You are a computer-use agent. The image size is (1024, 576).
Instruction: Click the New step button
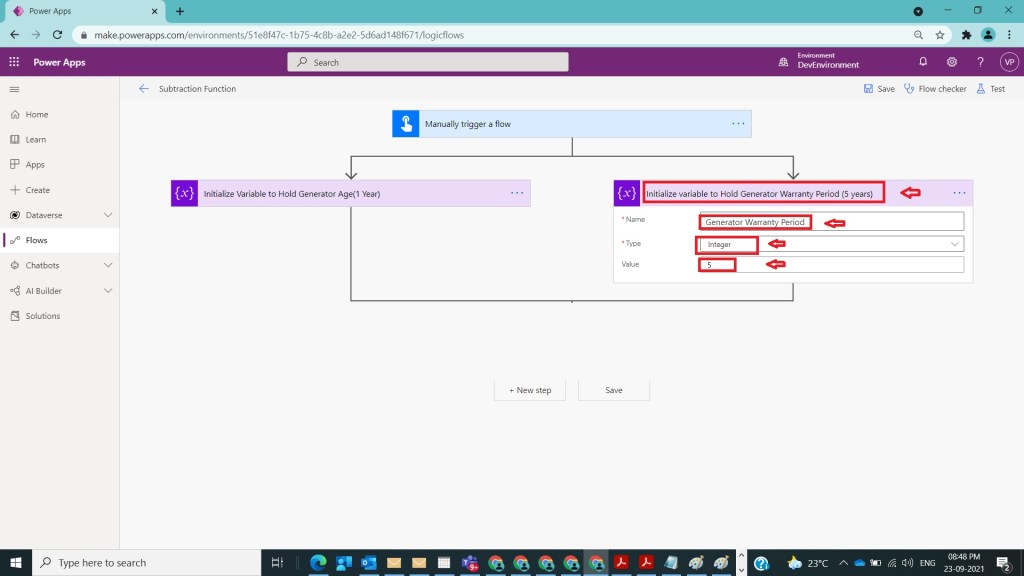529,390
